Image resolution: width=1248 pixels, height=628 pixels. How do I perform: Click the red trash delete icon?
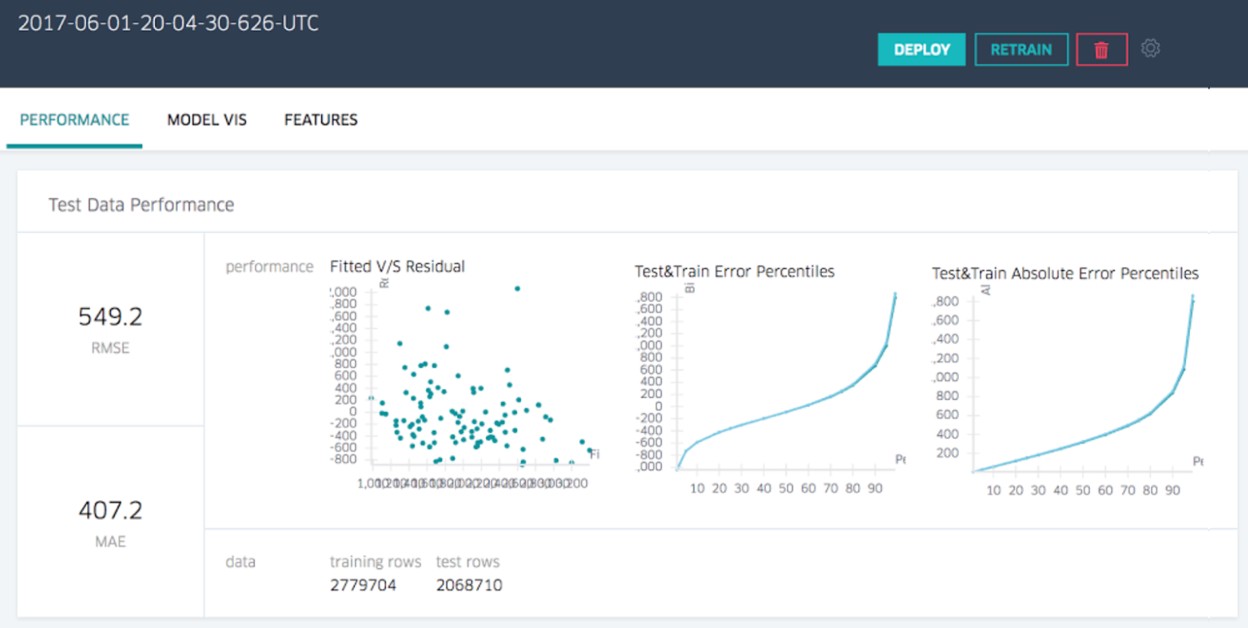pyautogui.click(x=1101, y=50)
